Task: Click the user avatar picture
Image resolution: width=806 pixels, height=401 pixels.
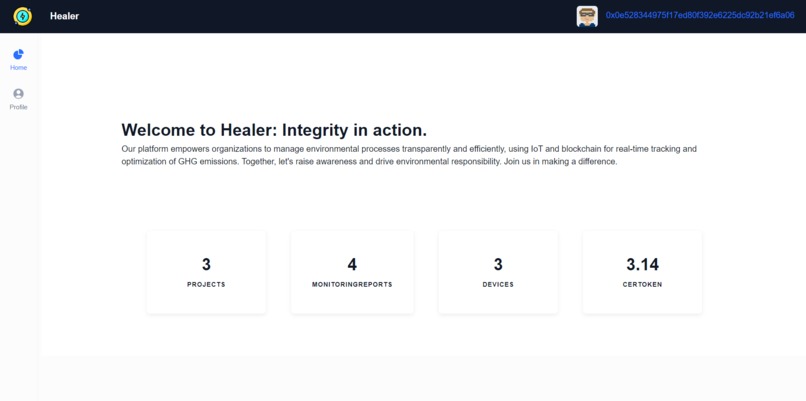Action: (587, 16)
